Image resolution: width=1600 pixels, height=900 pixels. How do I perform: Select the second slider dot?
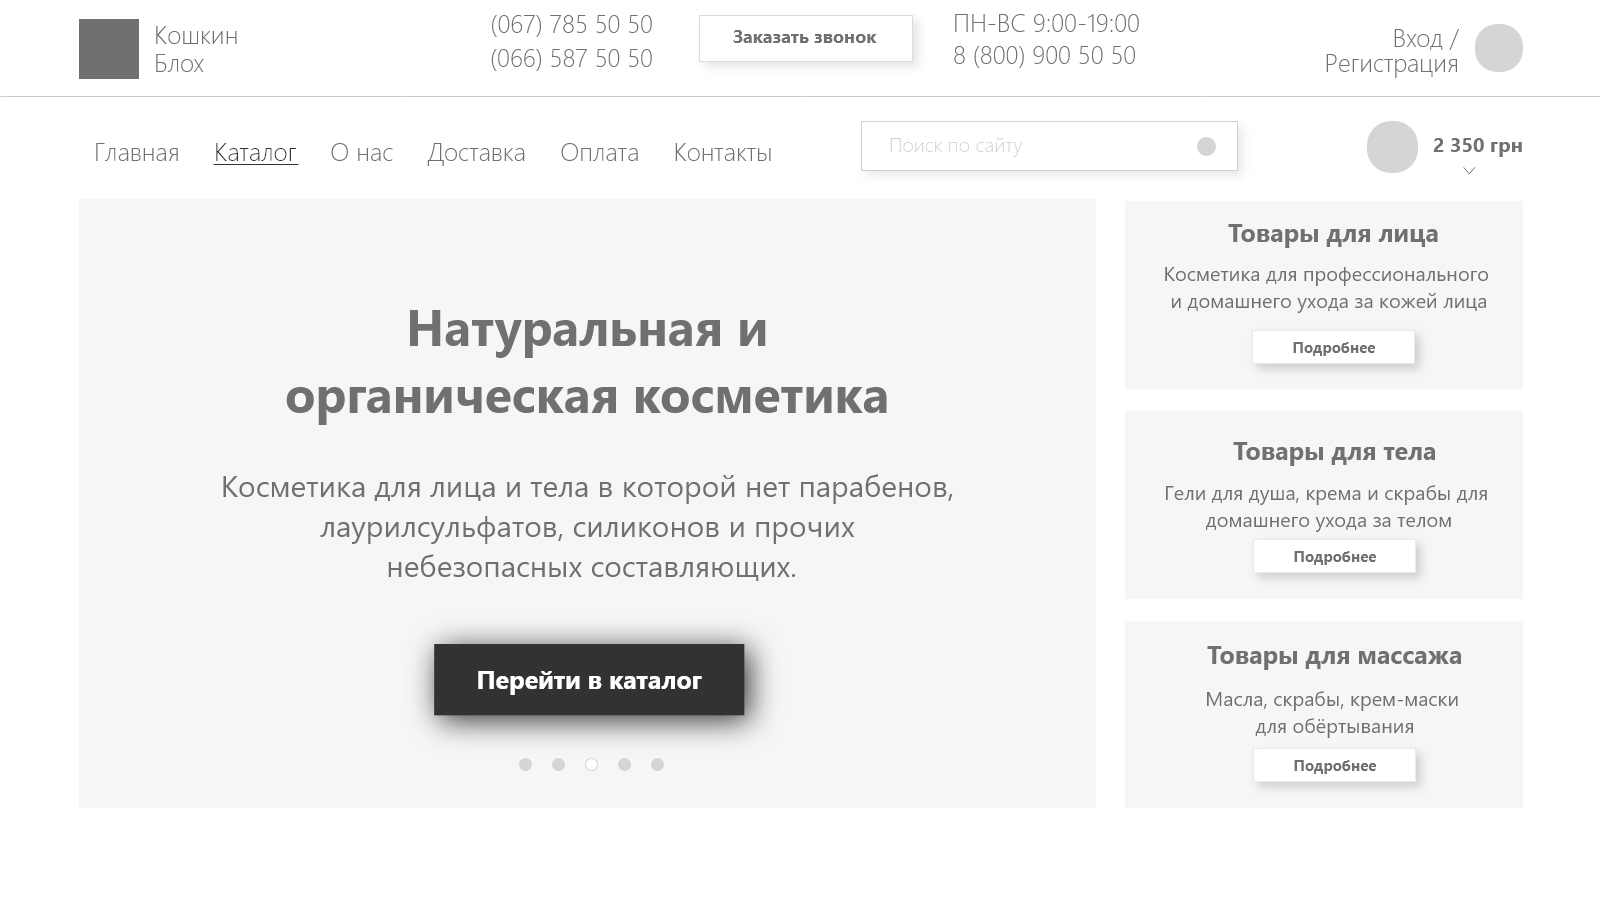(558, 765)
